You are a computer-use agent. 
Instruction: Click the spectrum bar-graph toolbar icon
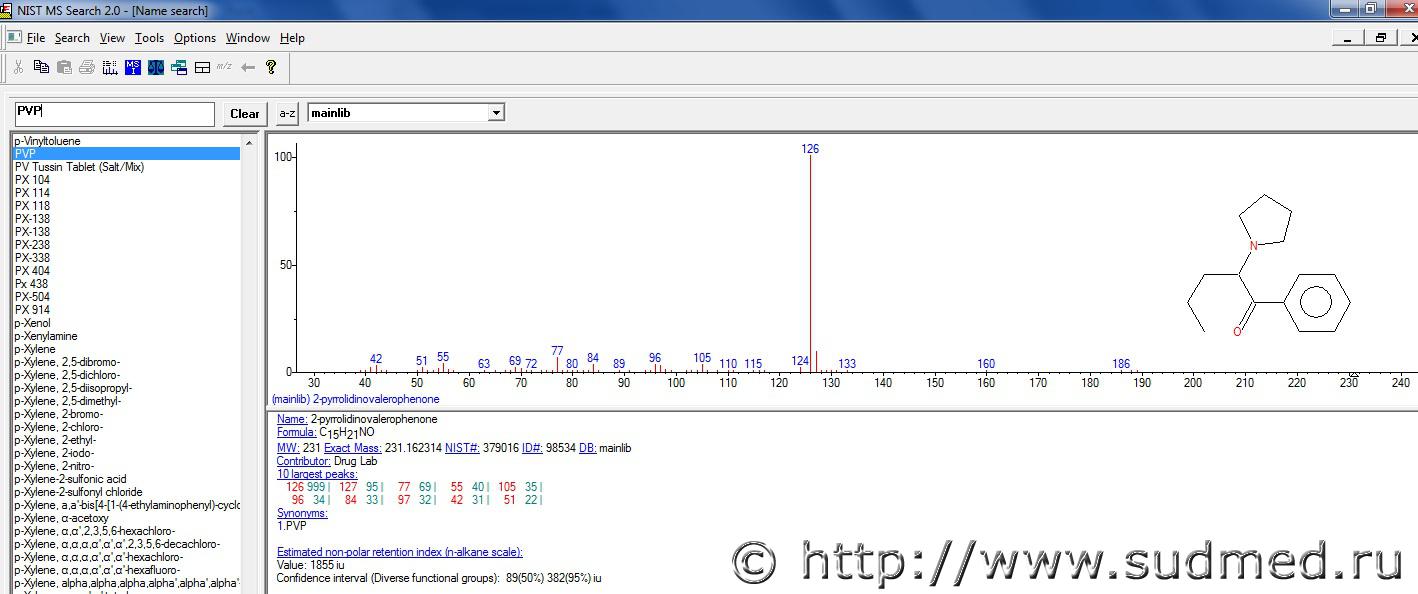[x=110, y=67]
